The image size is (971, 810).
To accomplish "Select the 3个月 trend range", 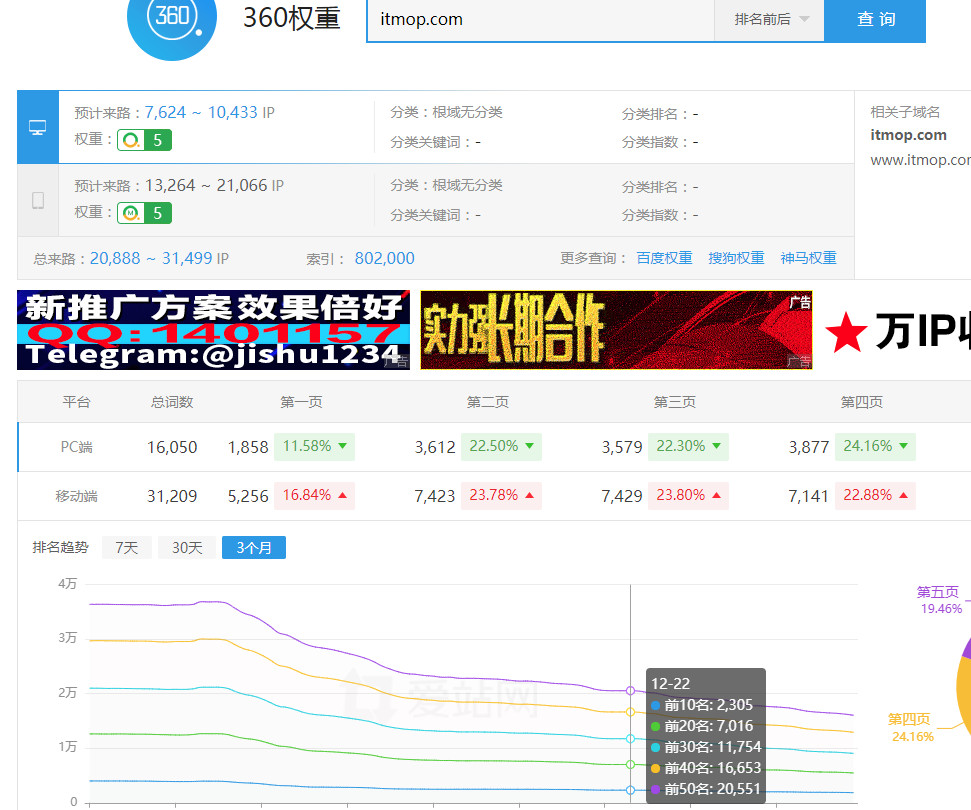I will (254, 548).
